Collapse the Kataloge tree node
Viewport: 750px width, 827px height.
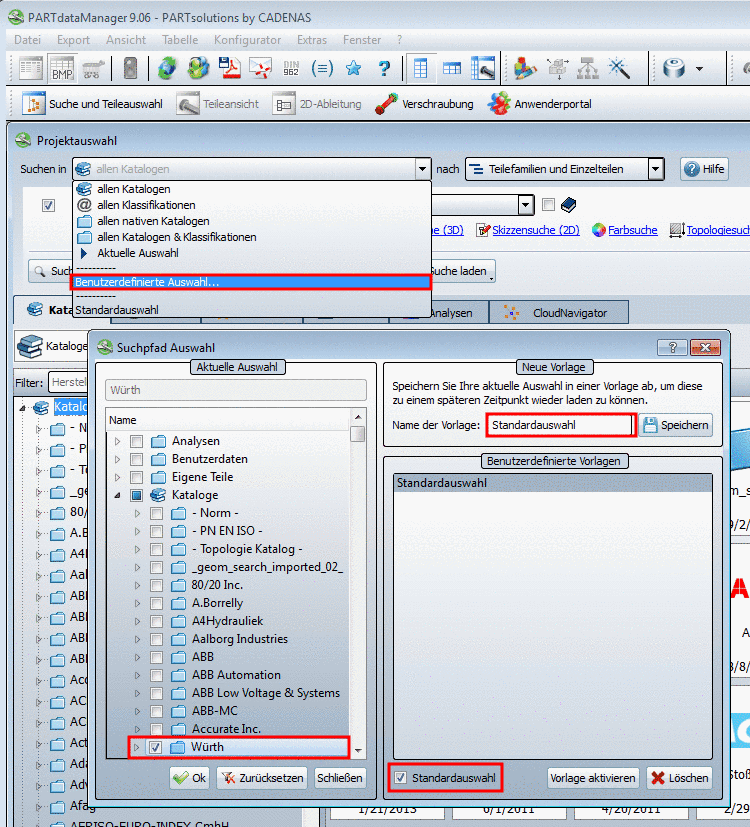coord(118,495)
